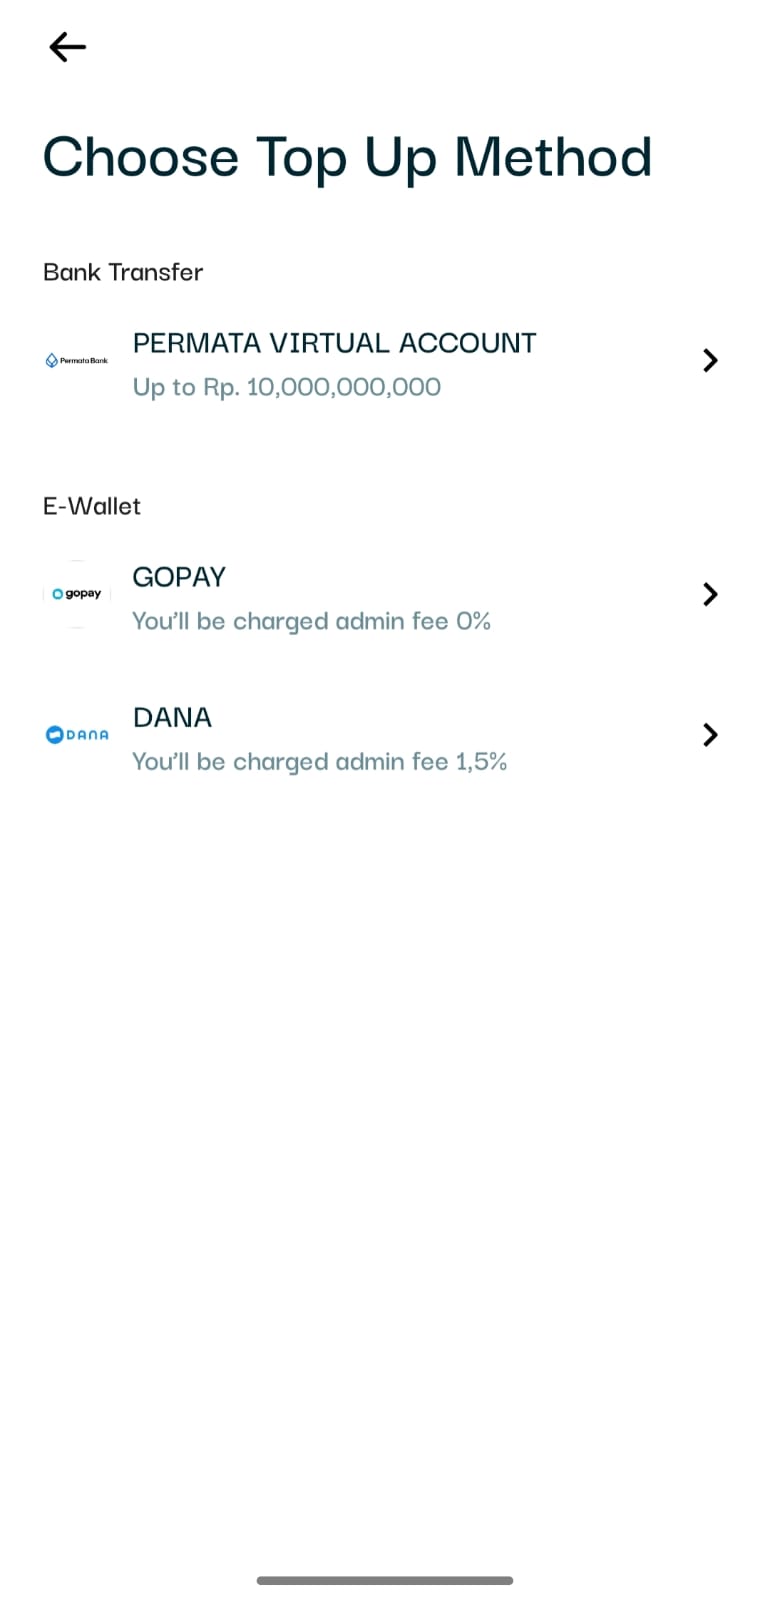Click "Up to Rp. 10,000,000,000" limit text

point(287,387)
